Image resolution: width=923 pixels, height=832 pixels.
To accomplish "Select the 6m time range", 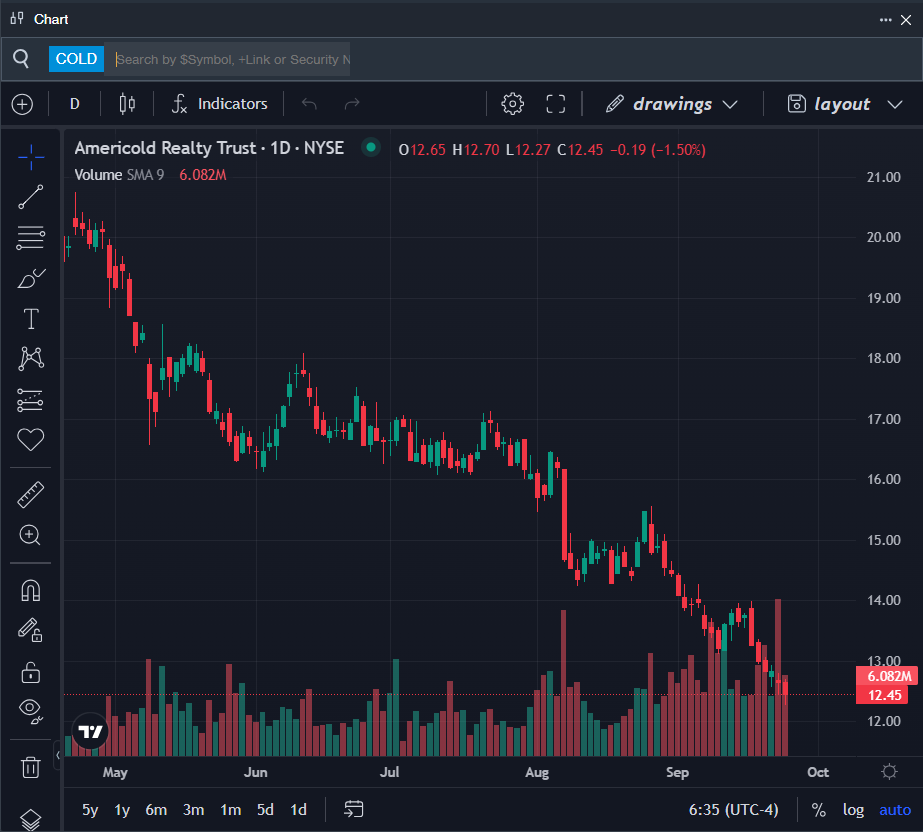I will [x=156, y=810].
